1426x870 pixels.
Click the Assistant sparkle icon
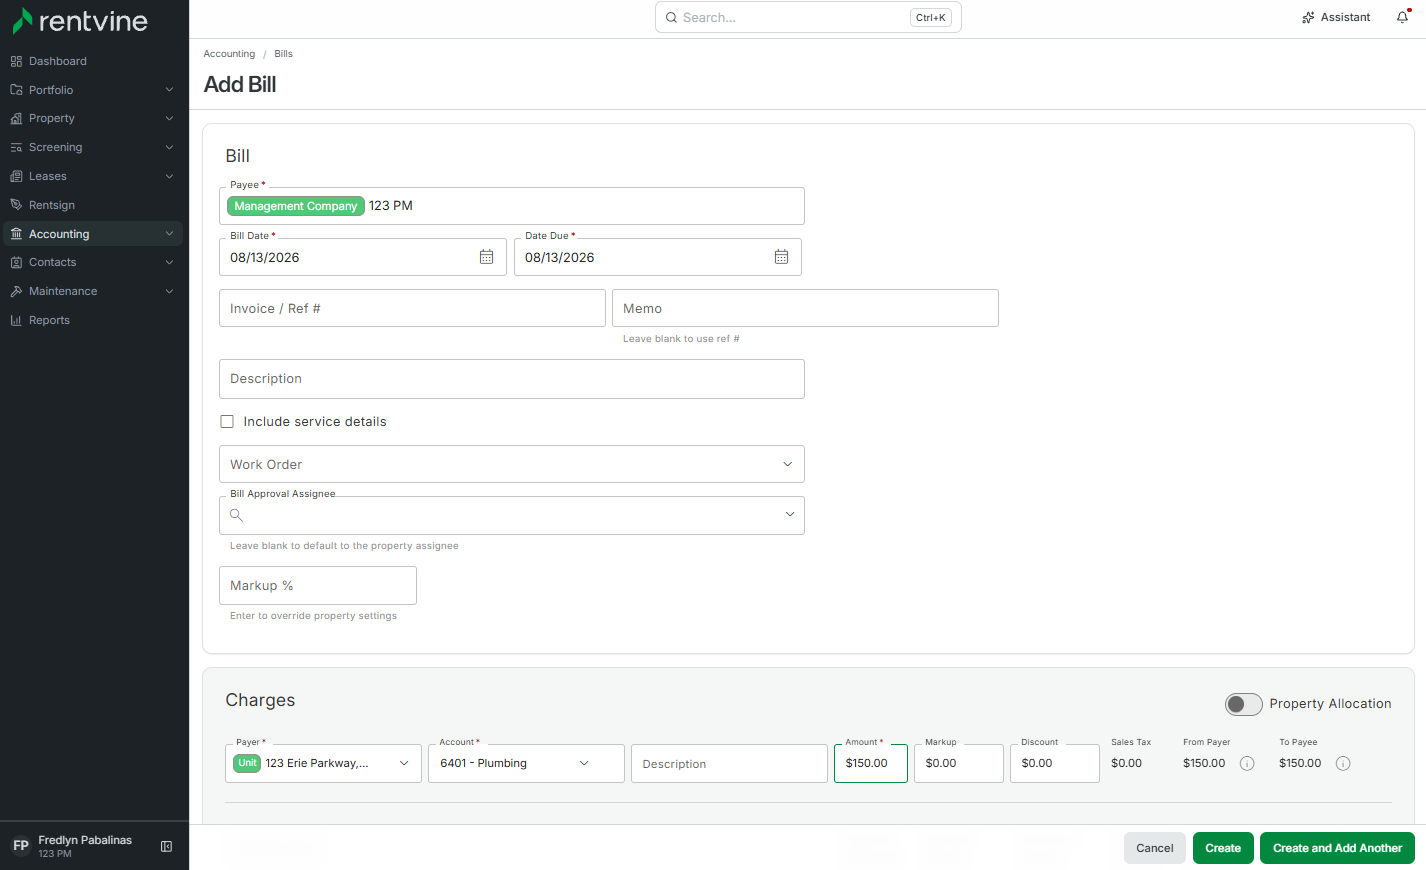1308,17
